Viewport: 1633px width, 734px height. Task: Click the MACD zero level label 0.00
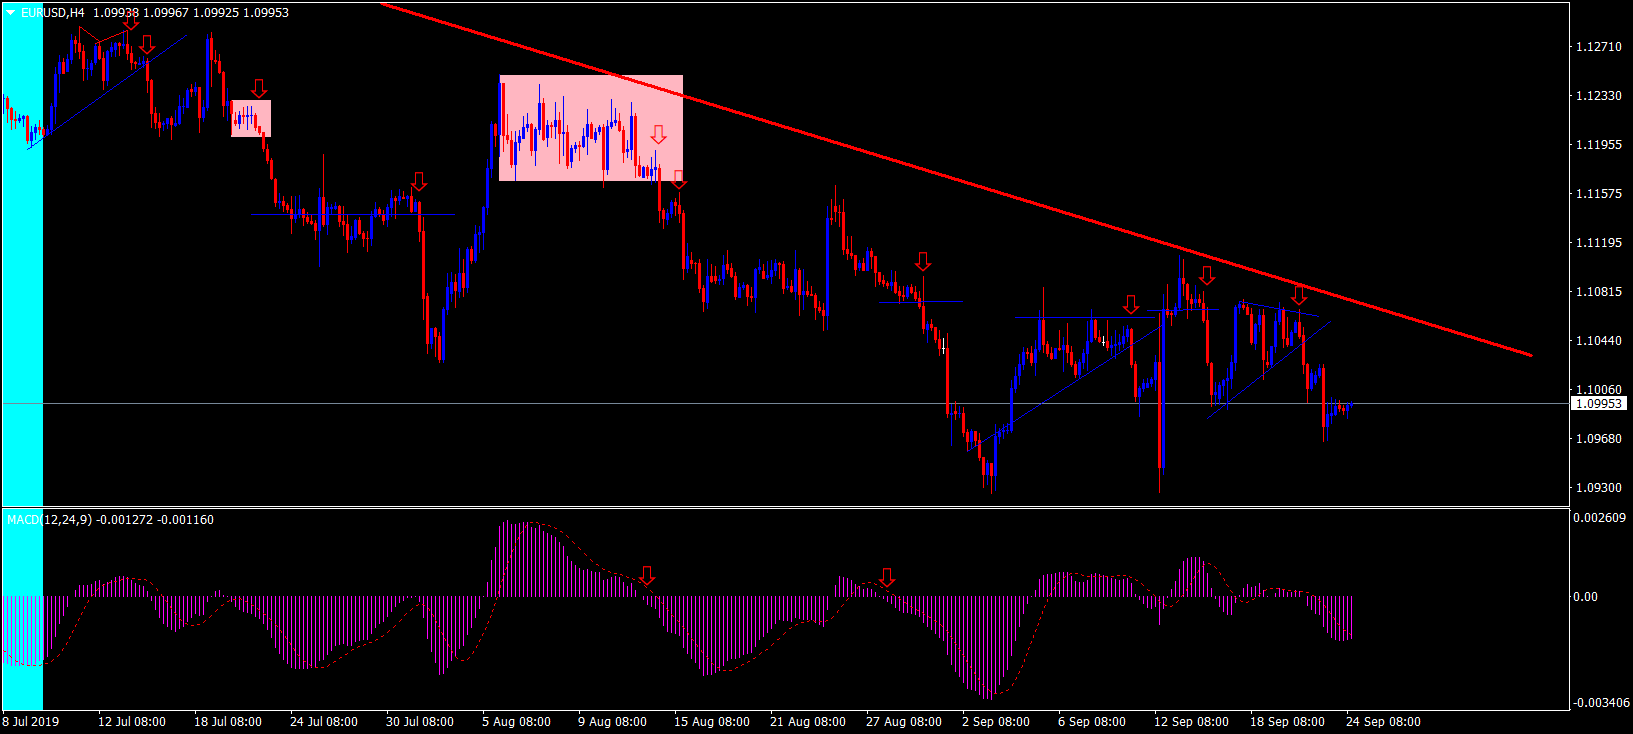point(1585,597)
